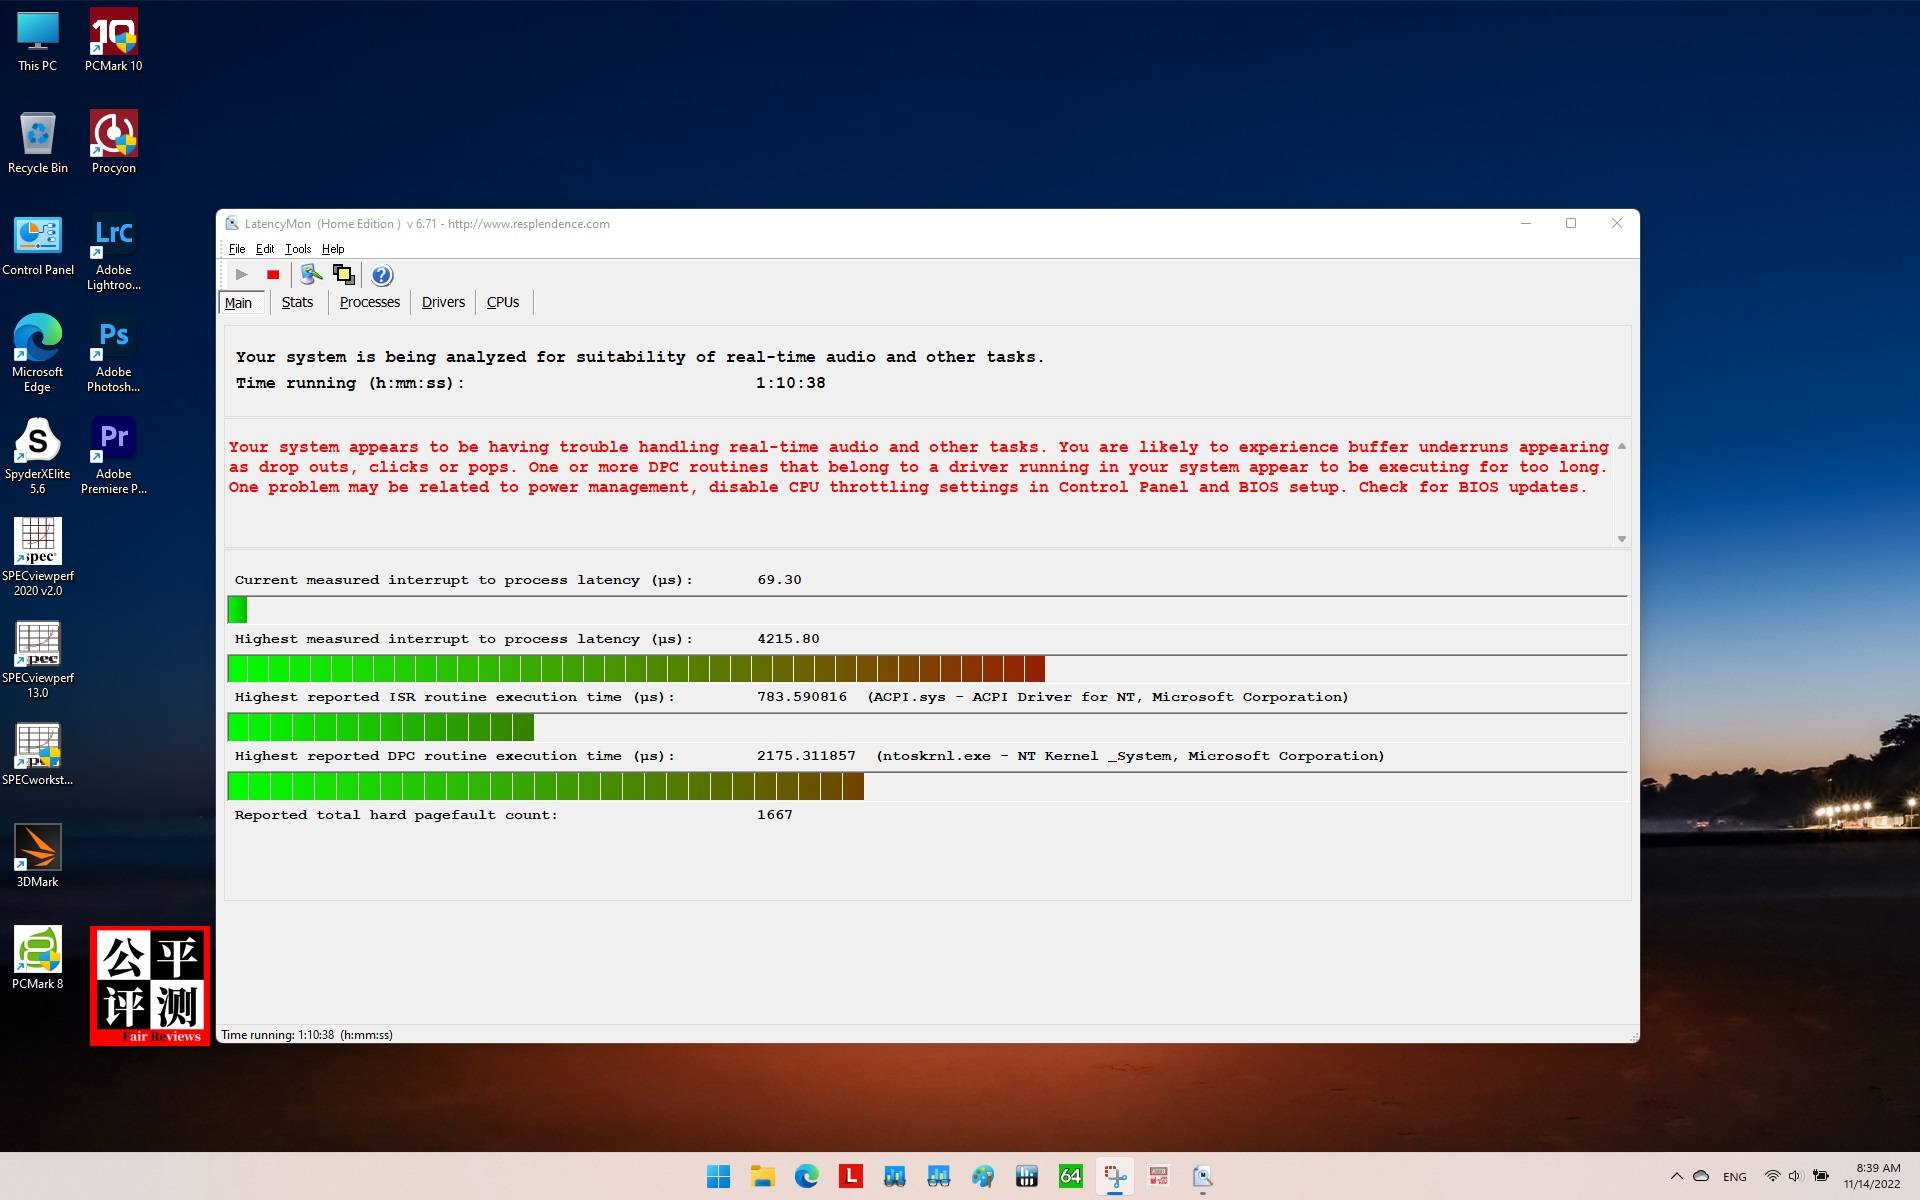Open the CPUs tab
This screenshot has width=1920, height=1200.
(502, 302)
